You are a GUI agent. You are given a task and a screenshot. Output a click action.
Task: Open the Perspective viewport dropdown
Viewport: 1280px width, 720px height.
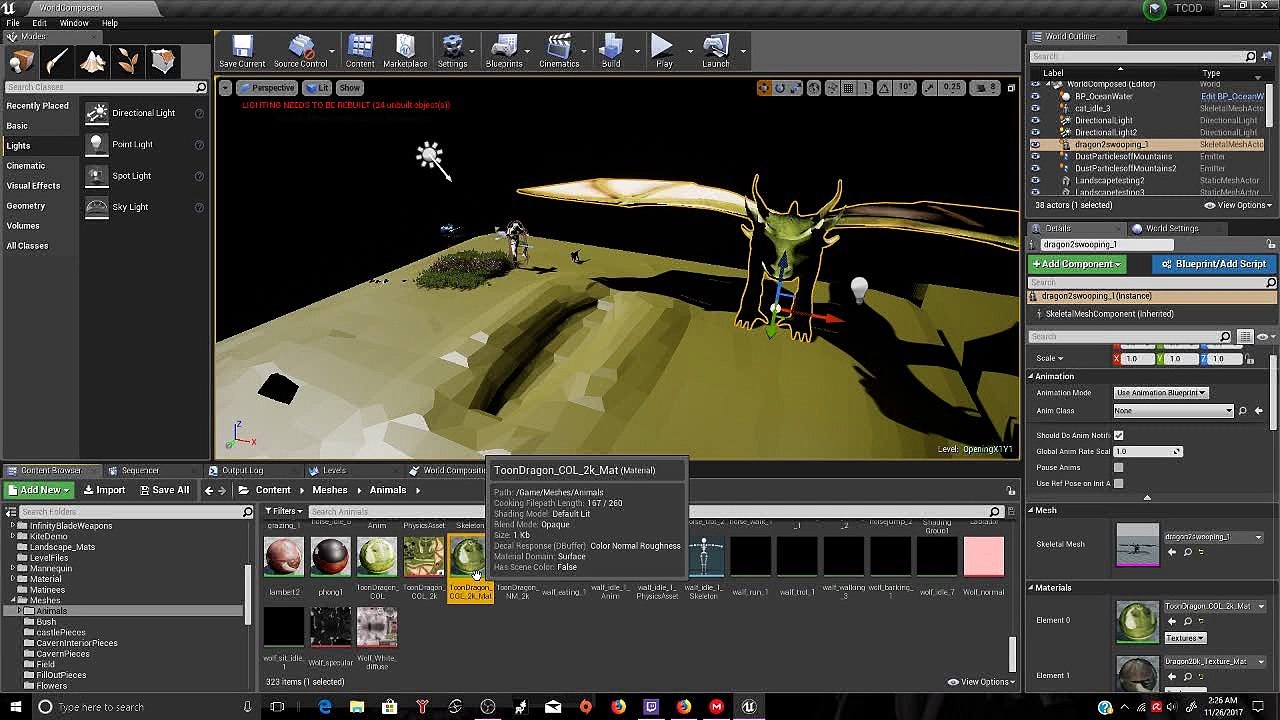(x=266, y=88)
